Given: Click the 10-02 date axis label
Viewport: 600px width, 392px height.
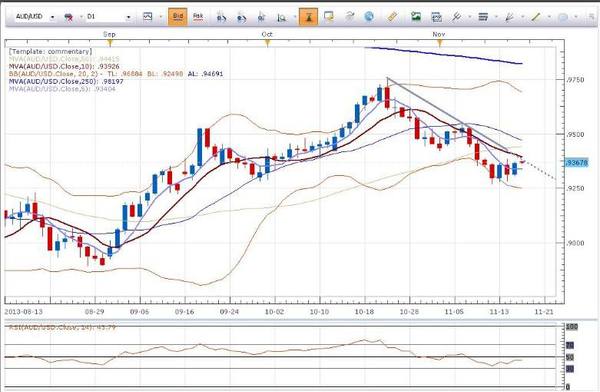Looking at the screenshot, I should click(274, 312).
